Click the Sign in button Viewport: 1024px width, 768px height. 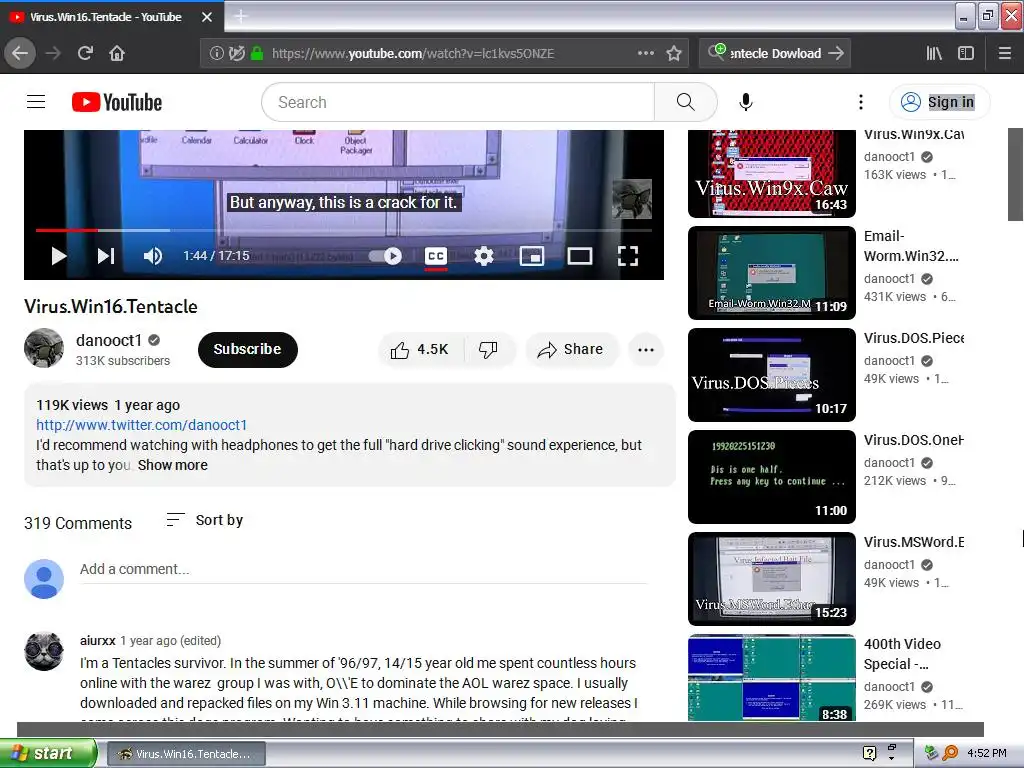pos(940,102)
